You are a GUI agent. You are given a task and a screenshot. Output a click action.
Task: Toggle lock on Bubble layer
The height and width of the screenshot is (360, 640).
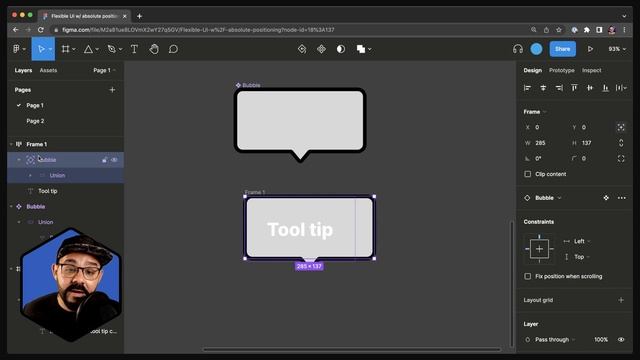tap(104, 160)
